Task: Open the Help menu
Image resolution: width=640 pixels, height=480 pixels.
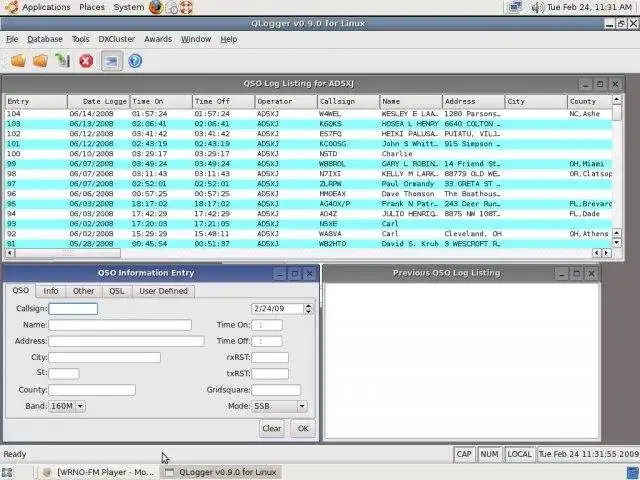Action: pos(229,39)
